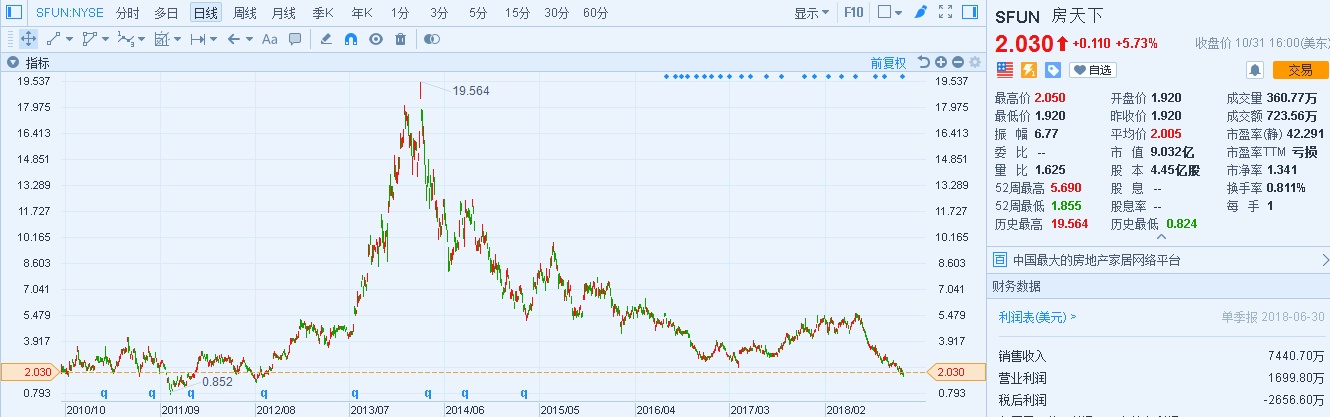Viewport: 1330px width, 417px height.
Task: Select the 3分 interval
Action: click(x=439, y=13)
